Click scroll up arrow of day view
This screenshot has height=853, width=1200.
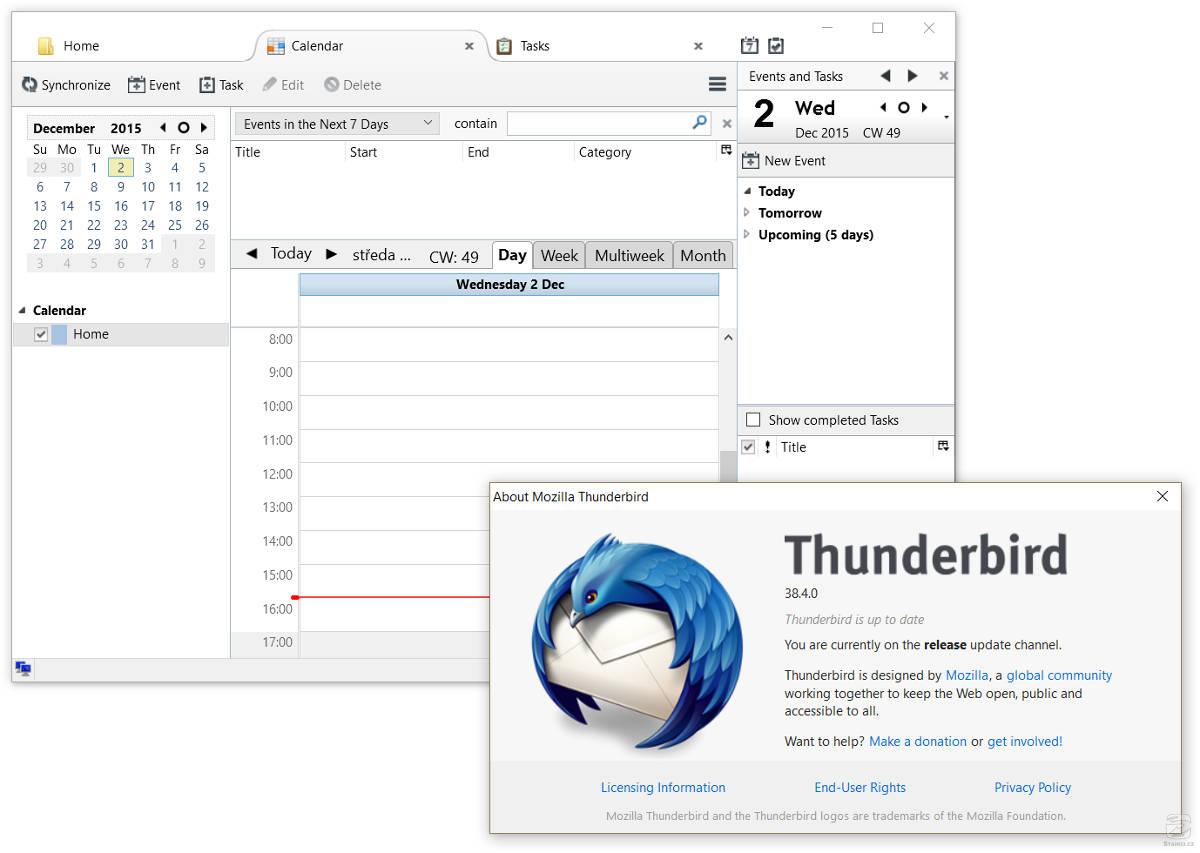click(728, 338)
